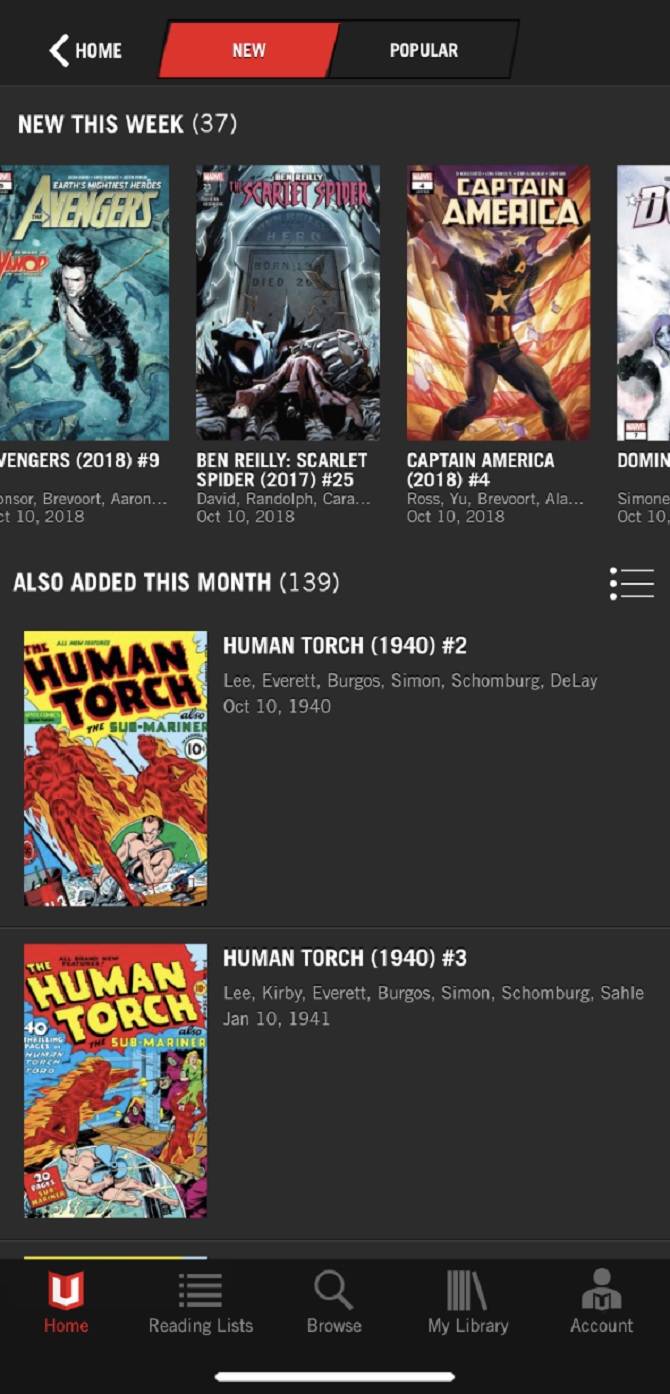Open Human Torch (1940) #2 cover image
670x1394 pixels.
tap(116, 768)
